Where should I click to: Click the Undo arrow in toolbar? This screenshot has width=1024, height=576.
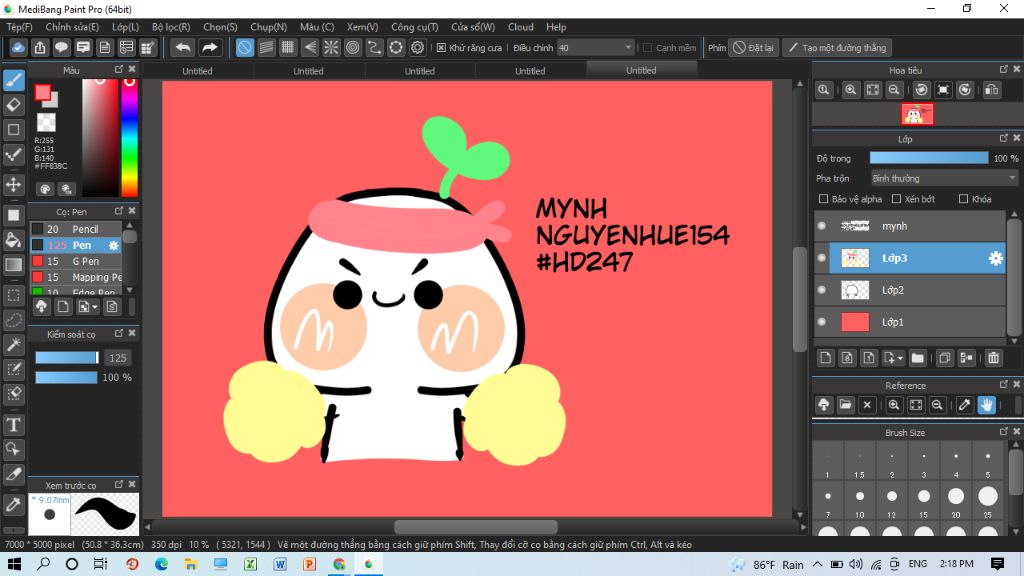pos(183,48)
